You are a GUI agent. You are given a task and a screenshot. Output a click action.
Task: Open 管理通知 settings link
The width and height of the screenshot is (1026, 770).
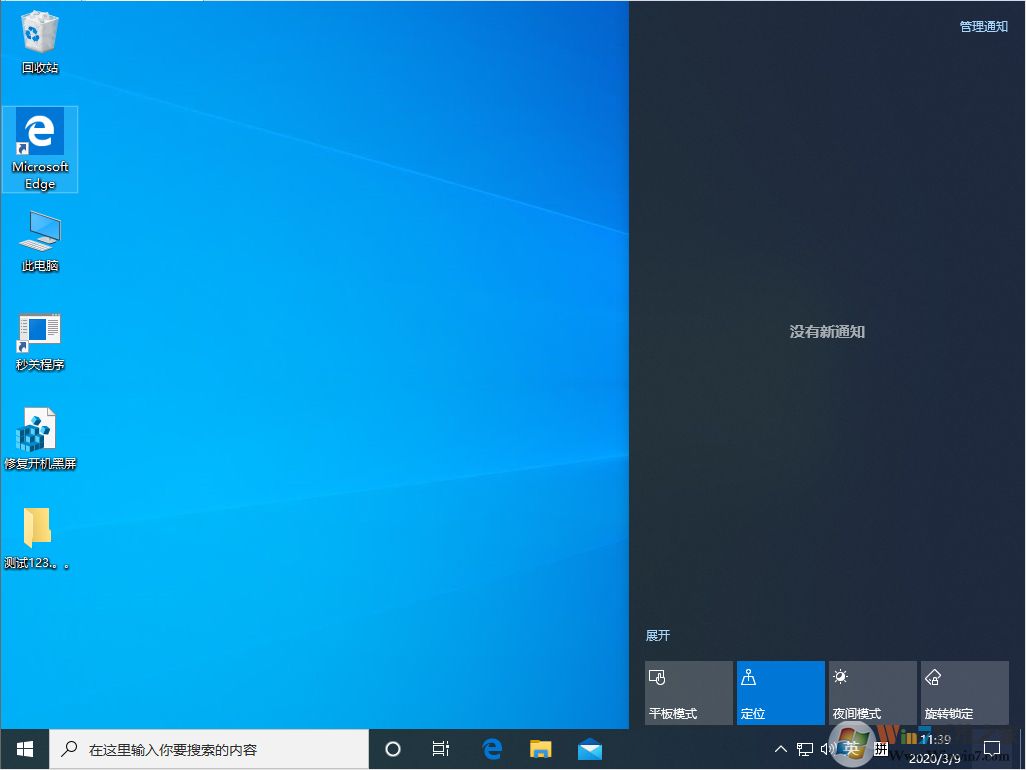coord(982,26)
